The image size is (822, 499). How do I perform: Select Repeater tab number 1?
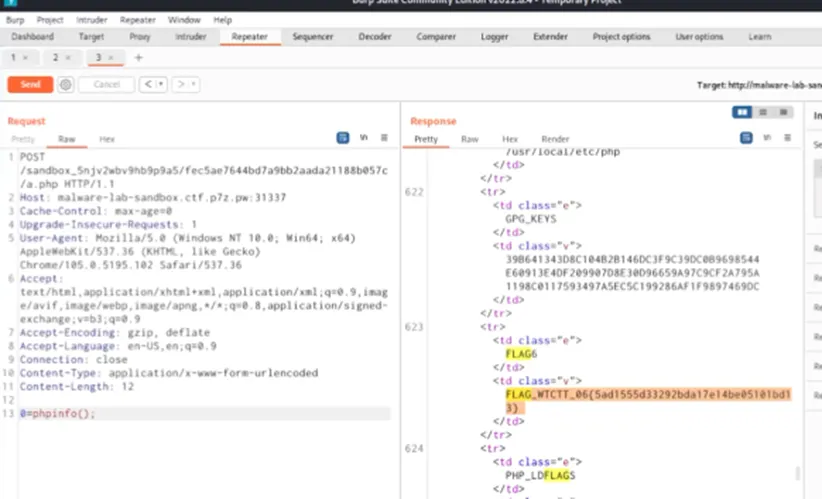(x=14, y=58)
